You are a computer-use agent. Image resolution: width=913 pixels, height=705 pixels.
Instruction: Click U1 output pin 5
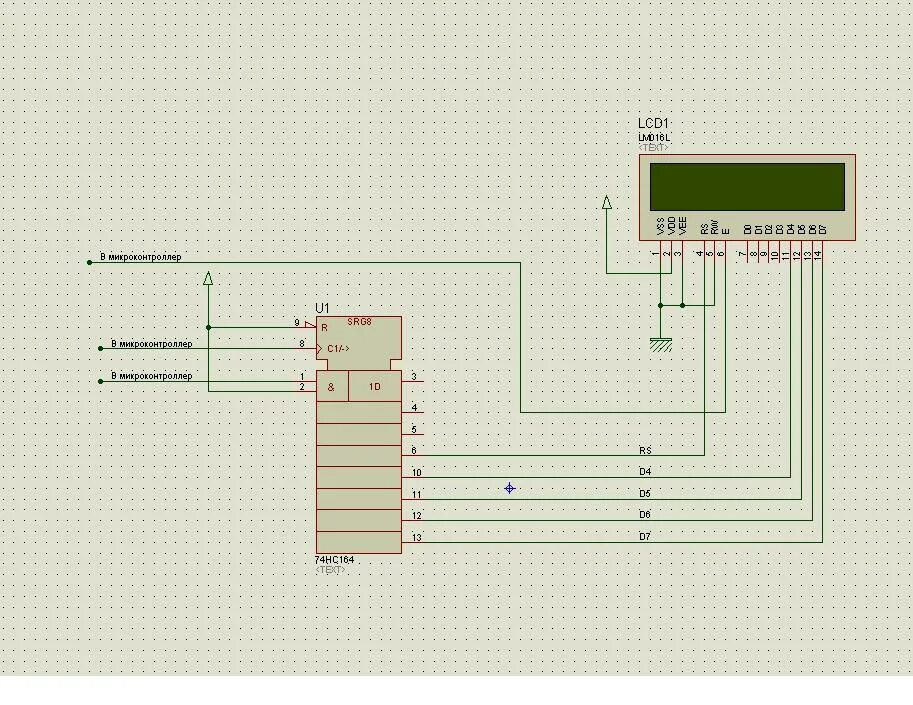pos(413,432)
